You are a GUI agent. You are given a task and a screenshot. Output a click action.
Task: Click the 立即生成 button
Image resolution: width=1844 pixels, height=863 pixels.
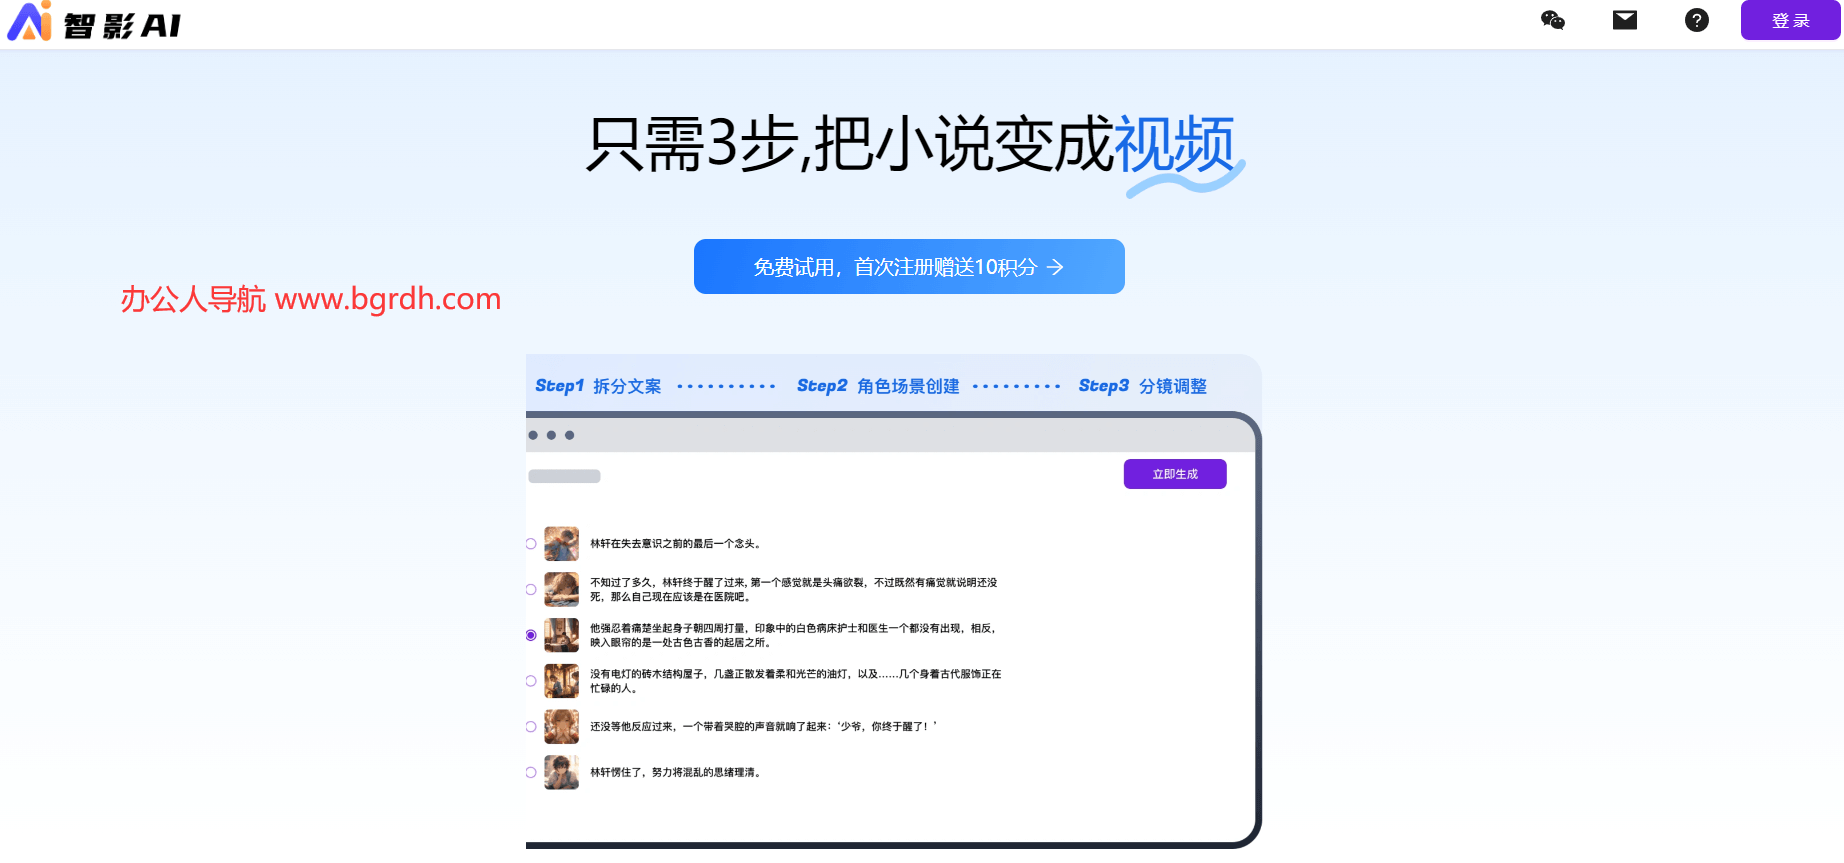(x=1175, y=474)
